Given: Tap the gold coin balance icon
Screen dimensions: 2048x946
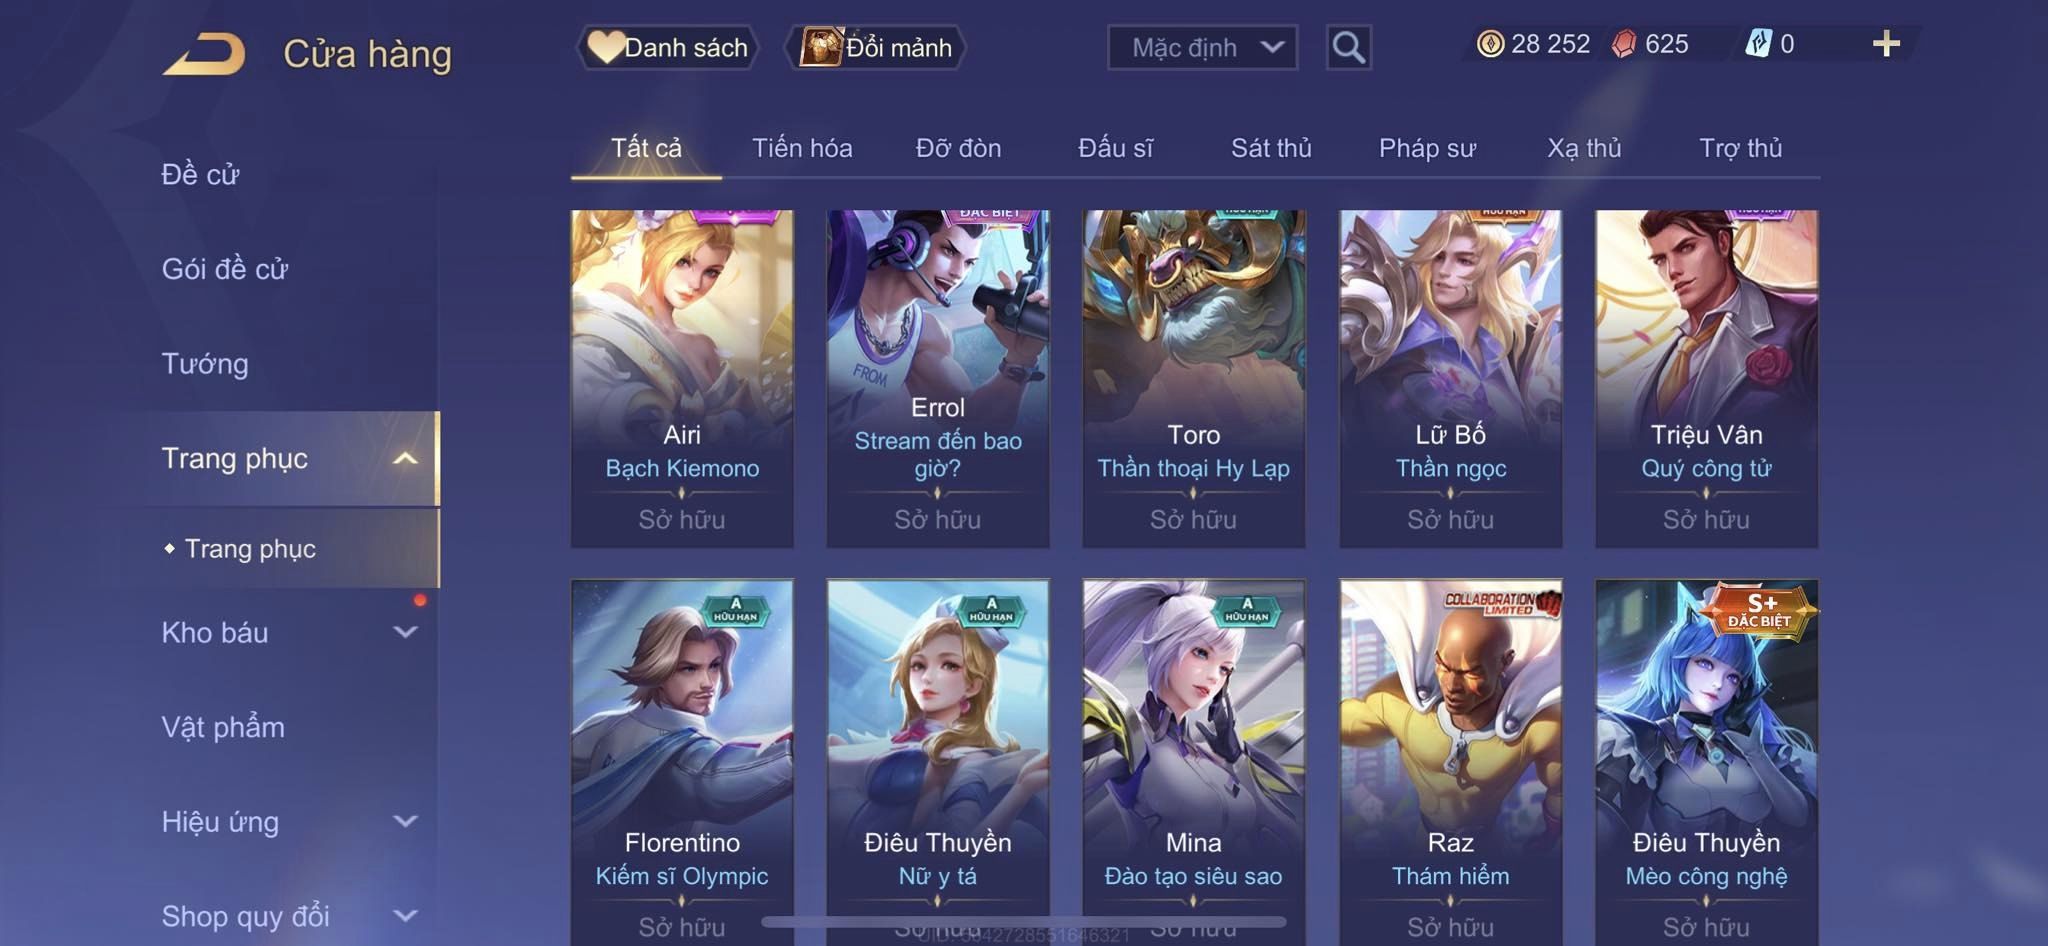Looking at the screenshot, I should tap(1490, 44).
